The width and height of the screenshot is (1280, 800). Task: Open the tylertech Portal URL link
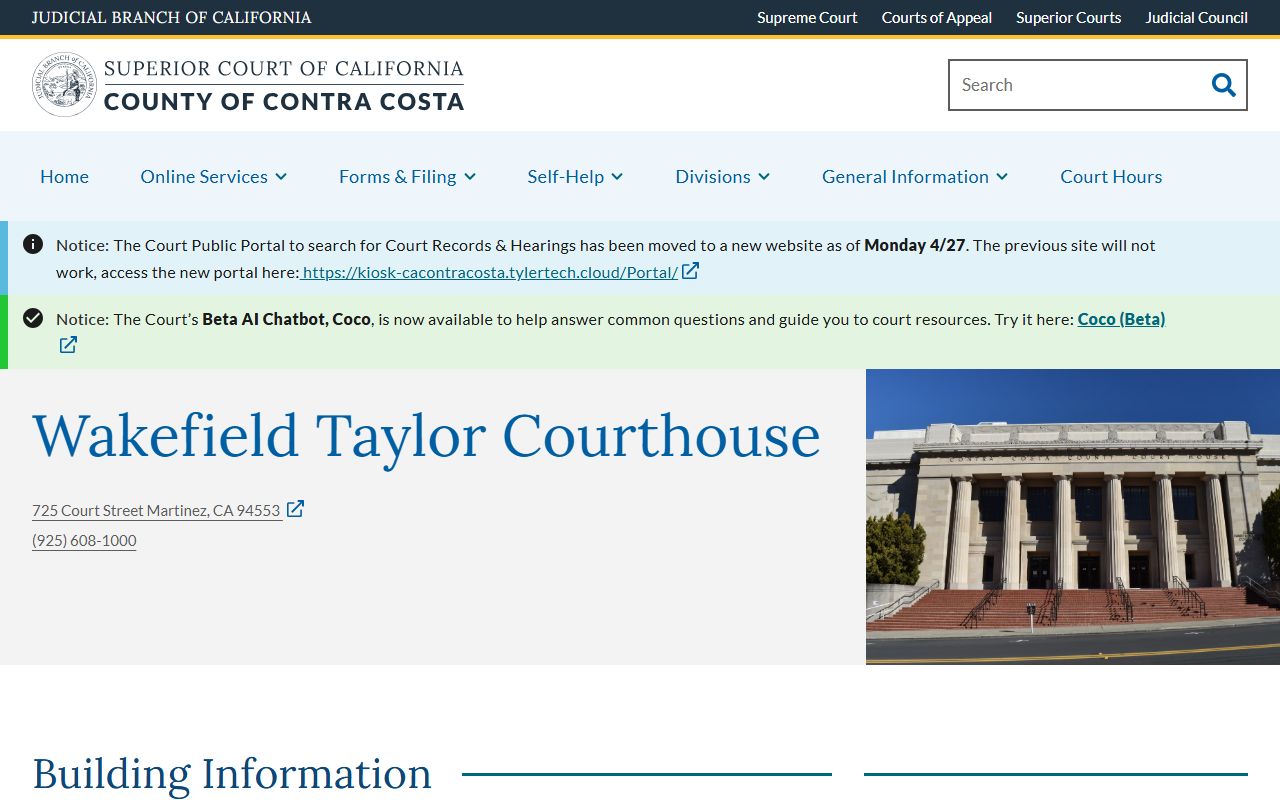click(x=490, y=272)
